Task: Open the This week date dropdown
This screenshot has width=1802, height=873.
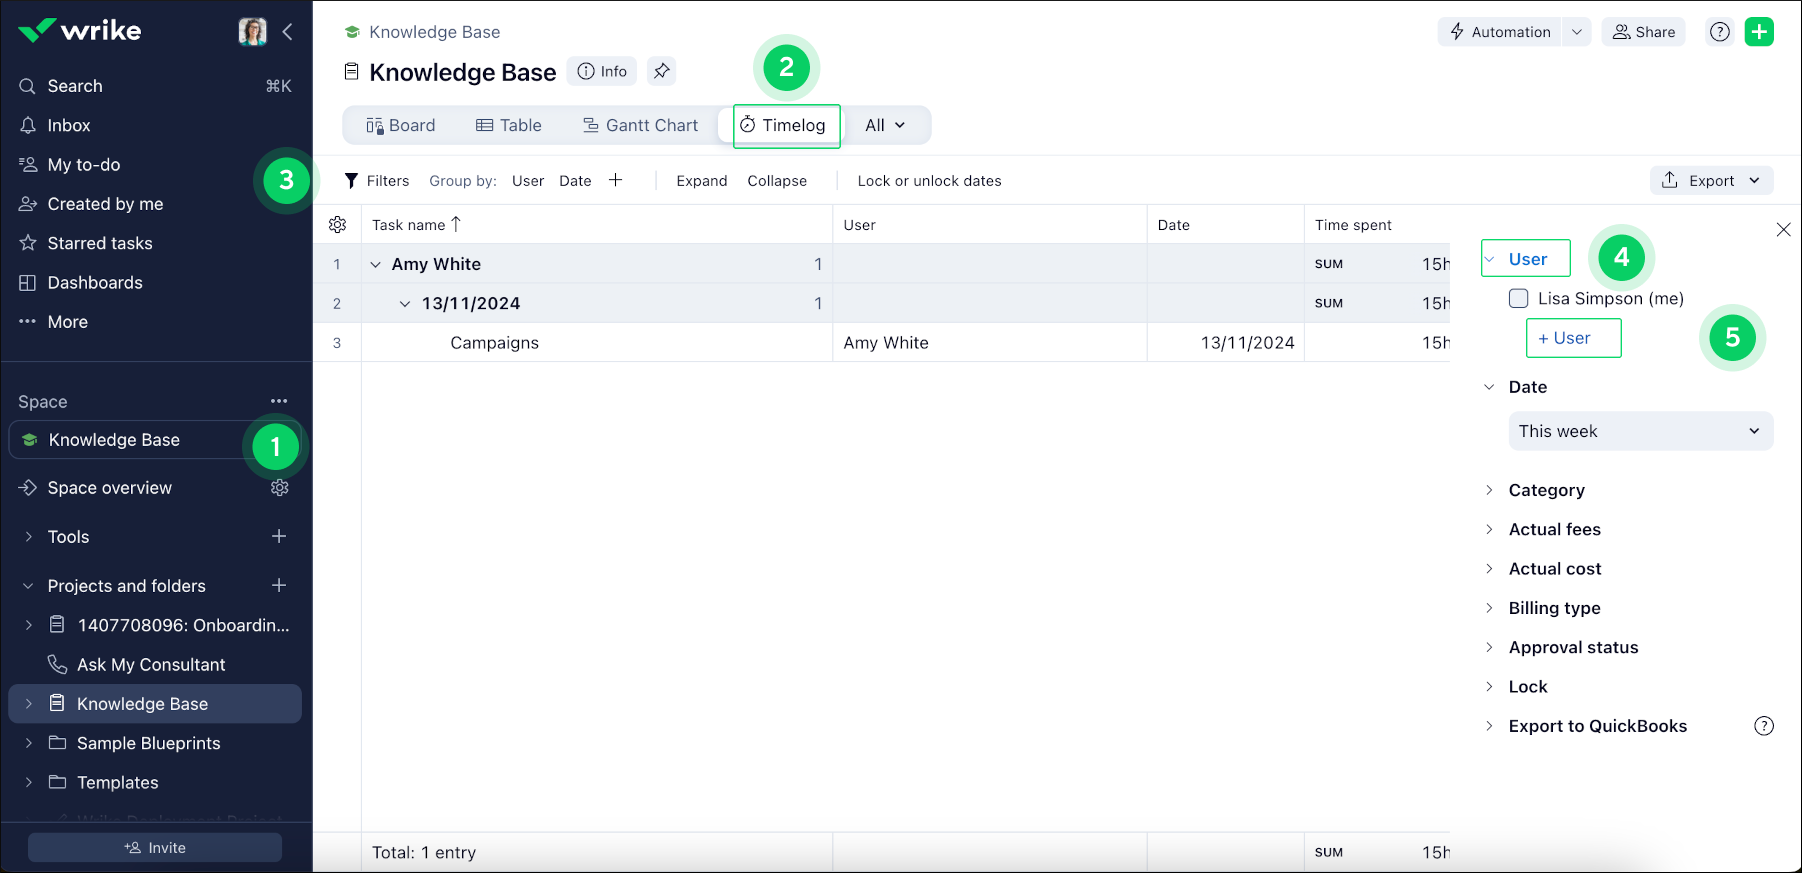Action: pos(1640,431)
